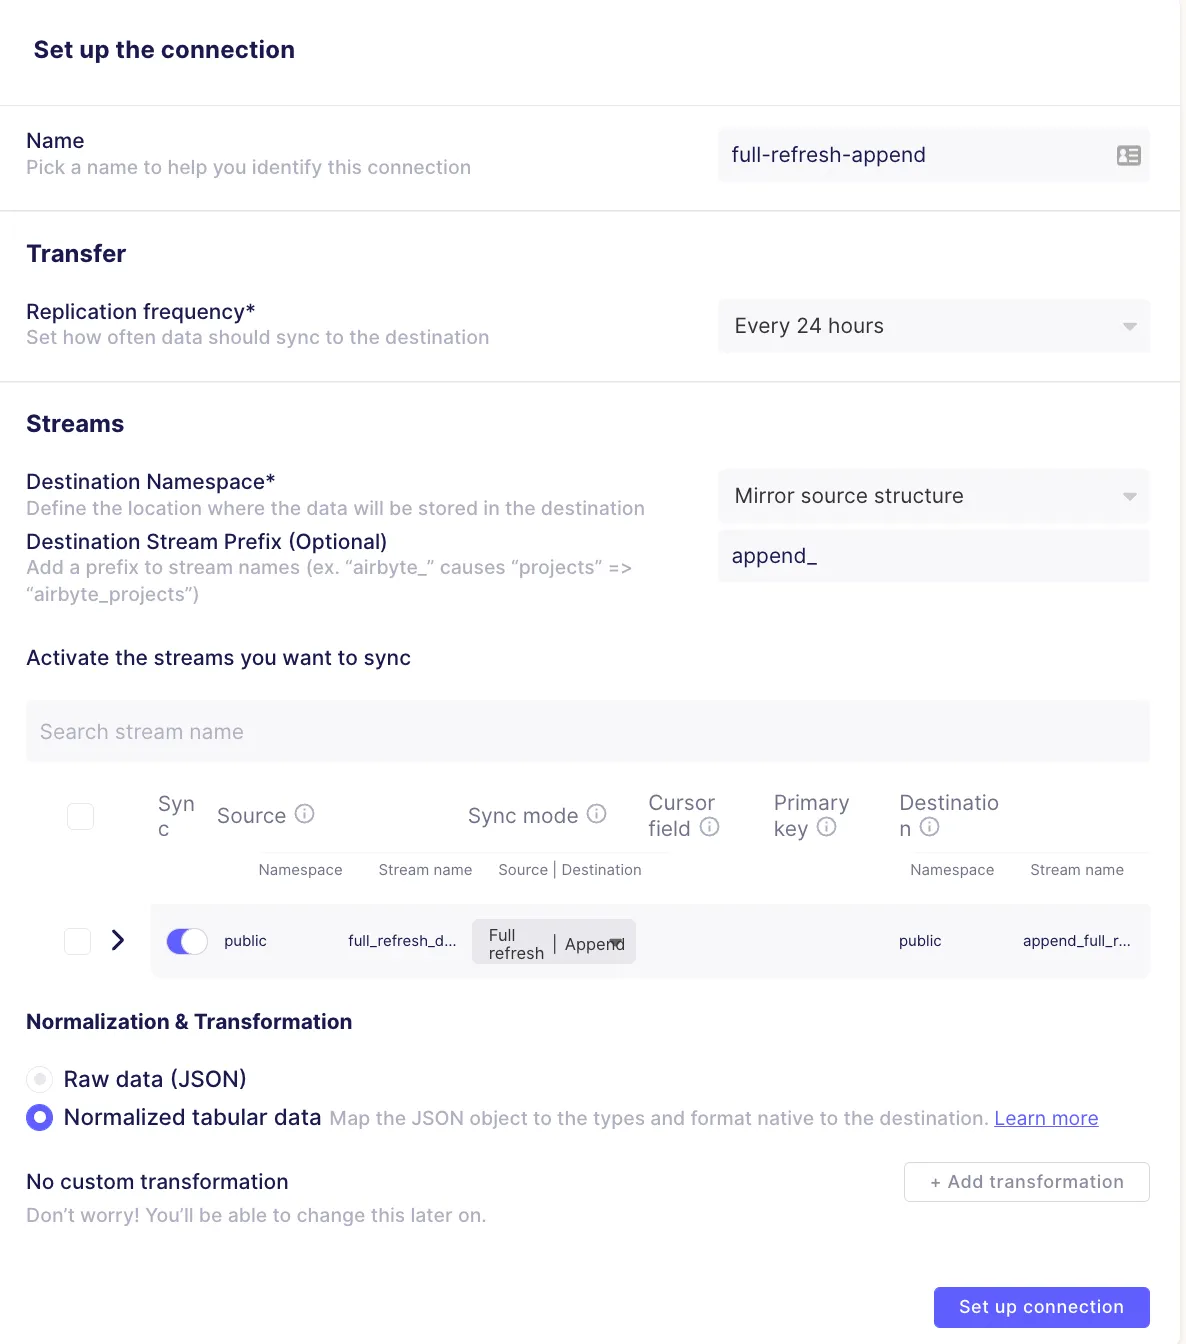Tick the checkbox on the full_refresh stream row

(77, 941)
